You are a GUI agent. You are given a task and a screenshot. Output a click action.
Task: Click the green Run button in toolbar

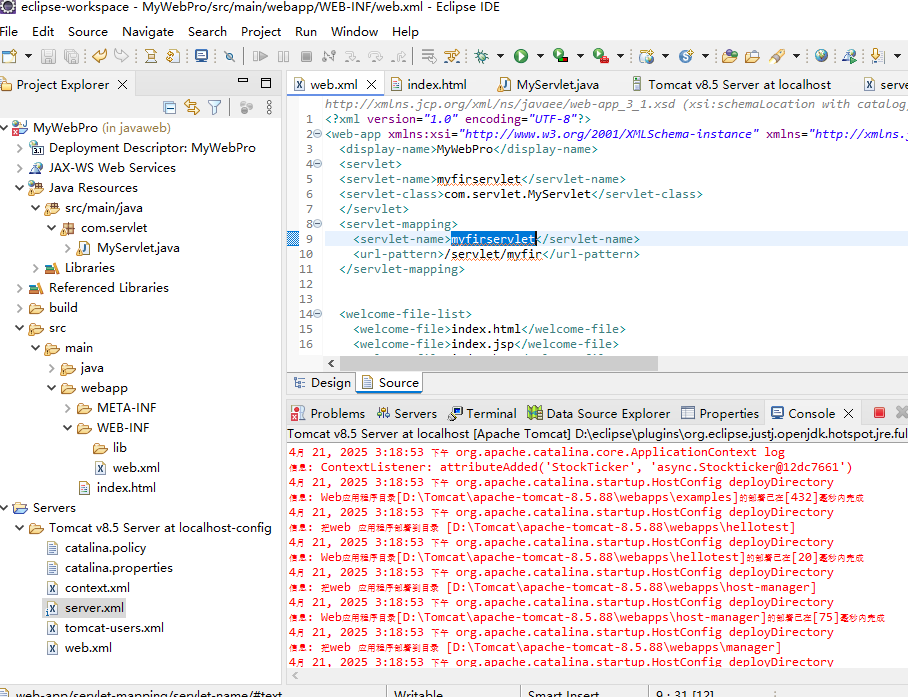pyautogui.click(x=521, y=56)
